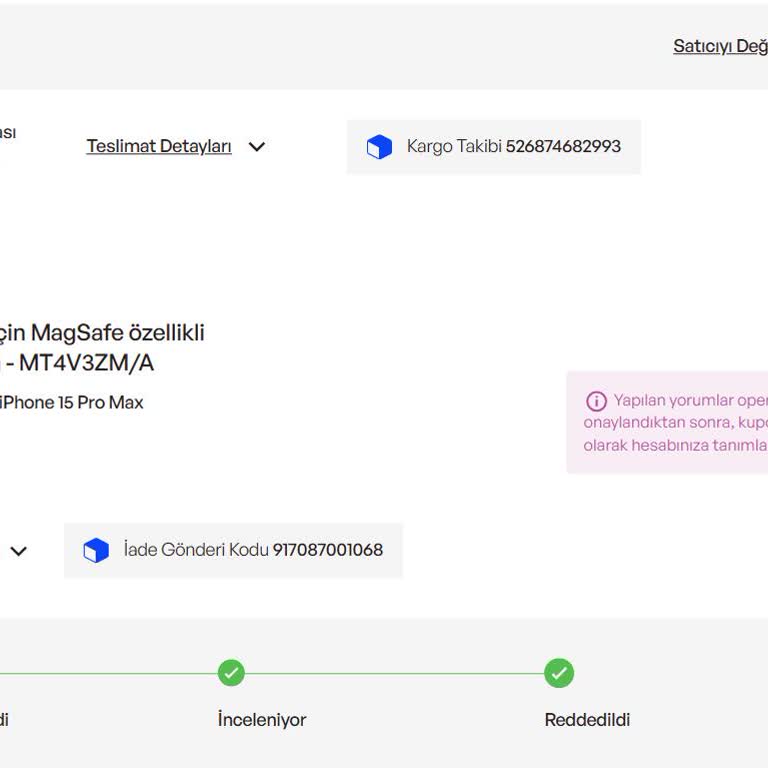768x768 pixels.
Task: Select return shipment code 917087001068
Action: [x=327, y=550]
